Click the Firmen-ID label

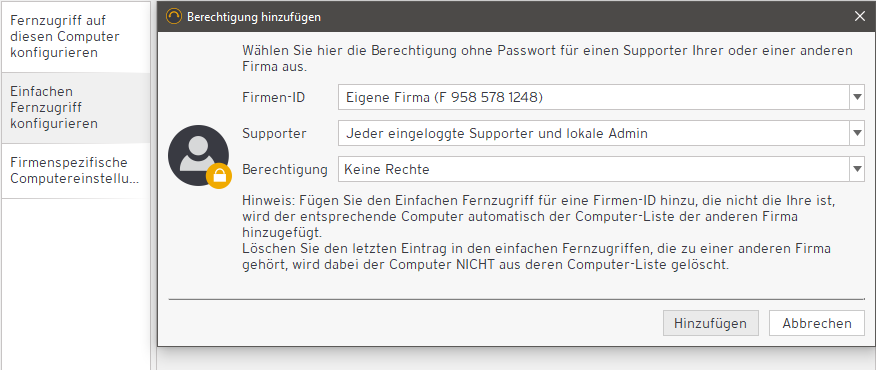[274, 98]
